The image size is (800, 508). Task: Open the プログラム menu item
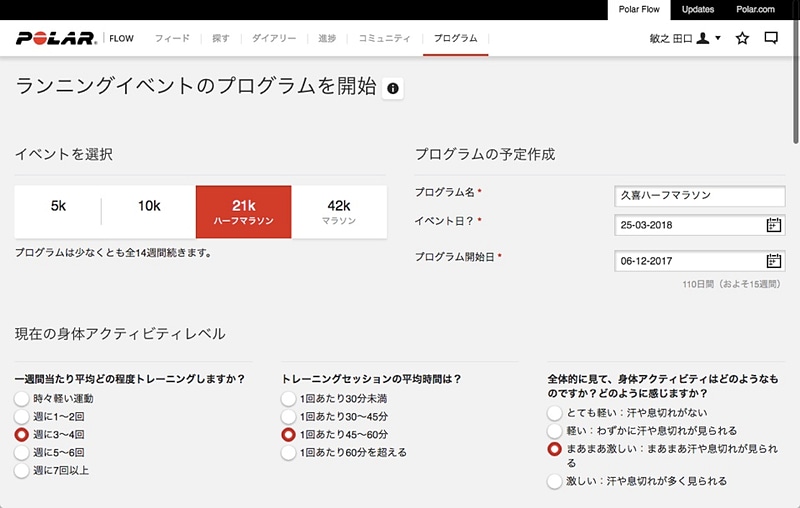[456, 38]
